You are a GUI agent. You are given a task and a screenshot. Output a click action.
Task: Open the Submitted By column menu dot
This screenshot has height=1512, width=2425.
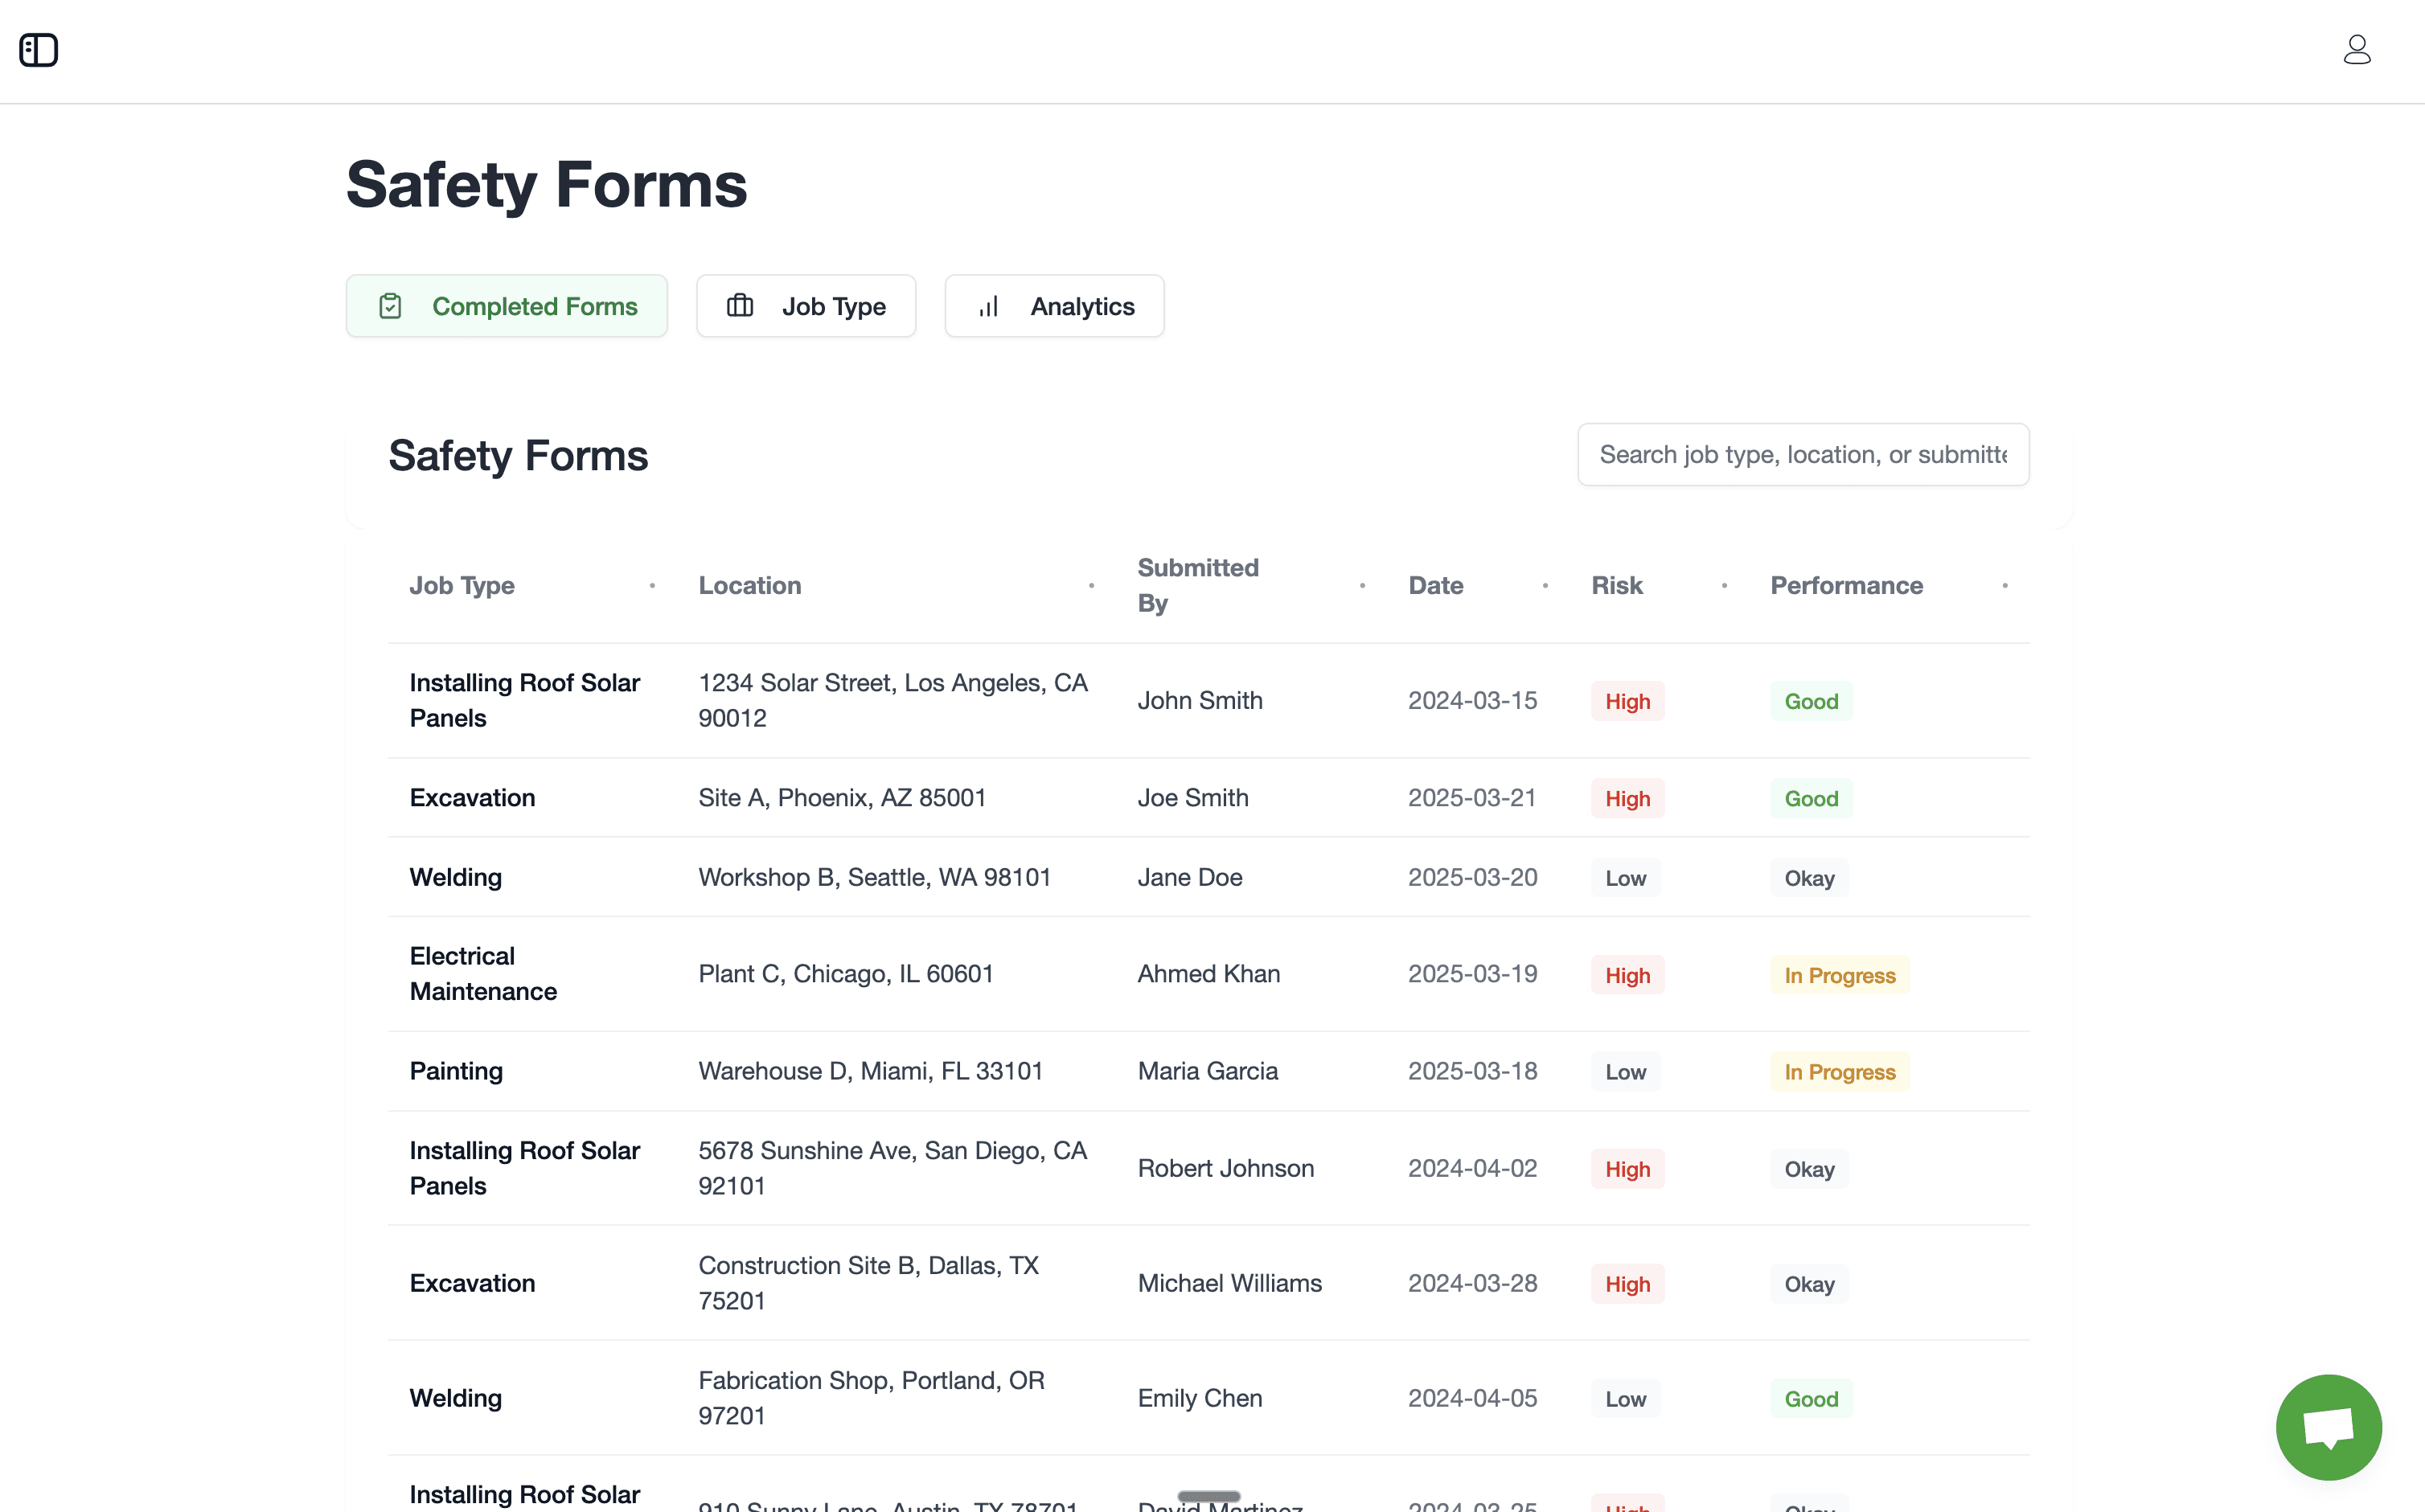point(1362,586)
